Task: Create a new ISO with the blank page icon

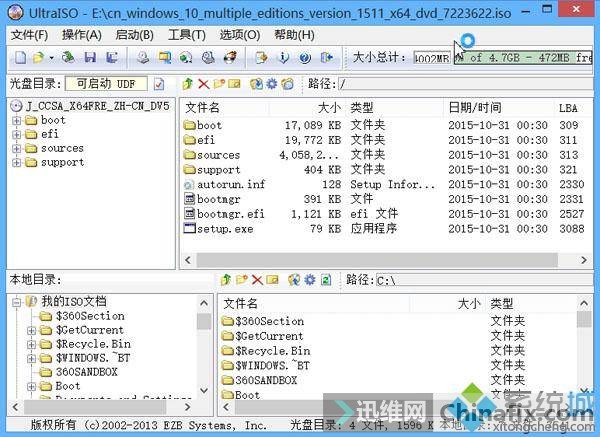Action: (x=20, y=58)
